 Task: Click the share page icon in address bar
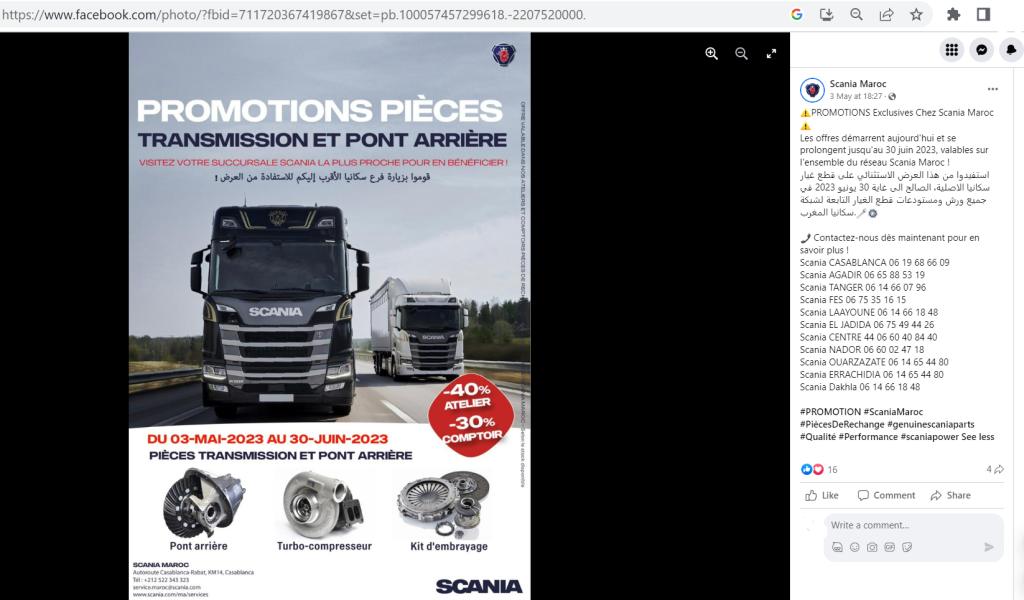tap(886, 14)
